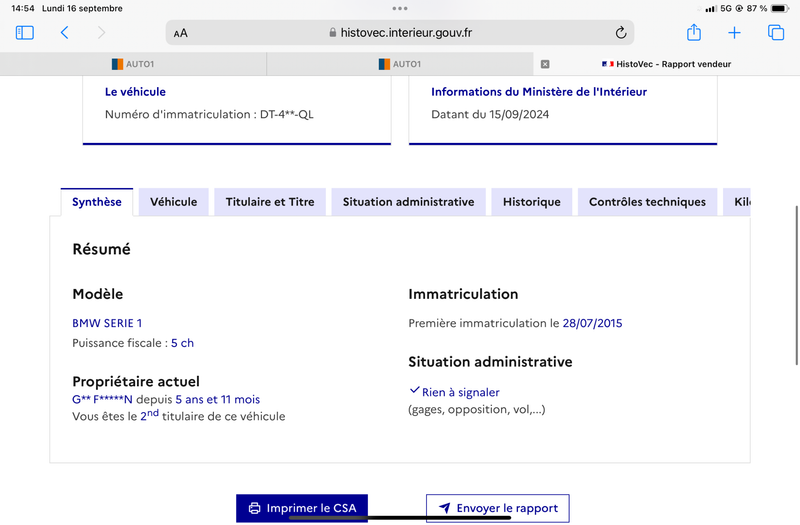Click the date Lundi 16 septembre
The width and height of the screenshot is (800, 525).
click(82, 8)
